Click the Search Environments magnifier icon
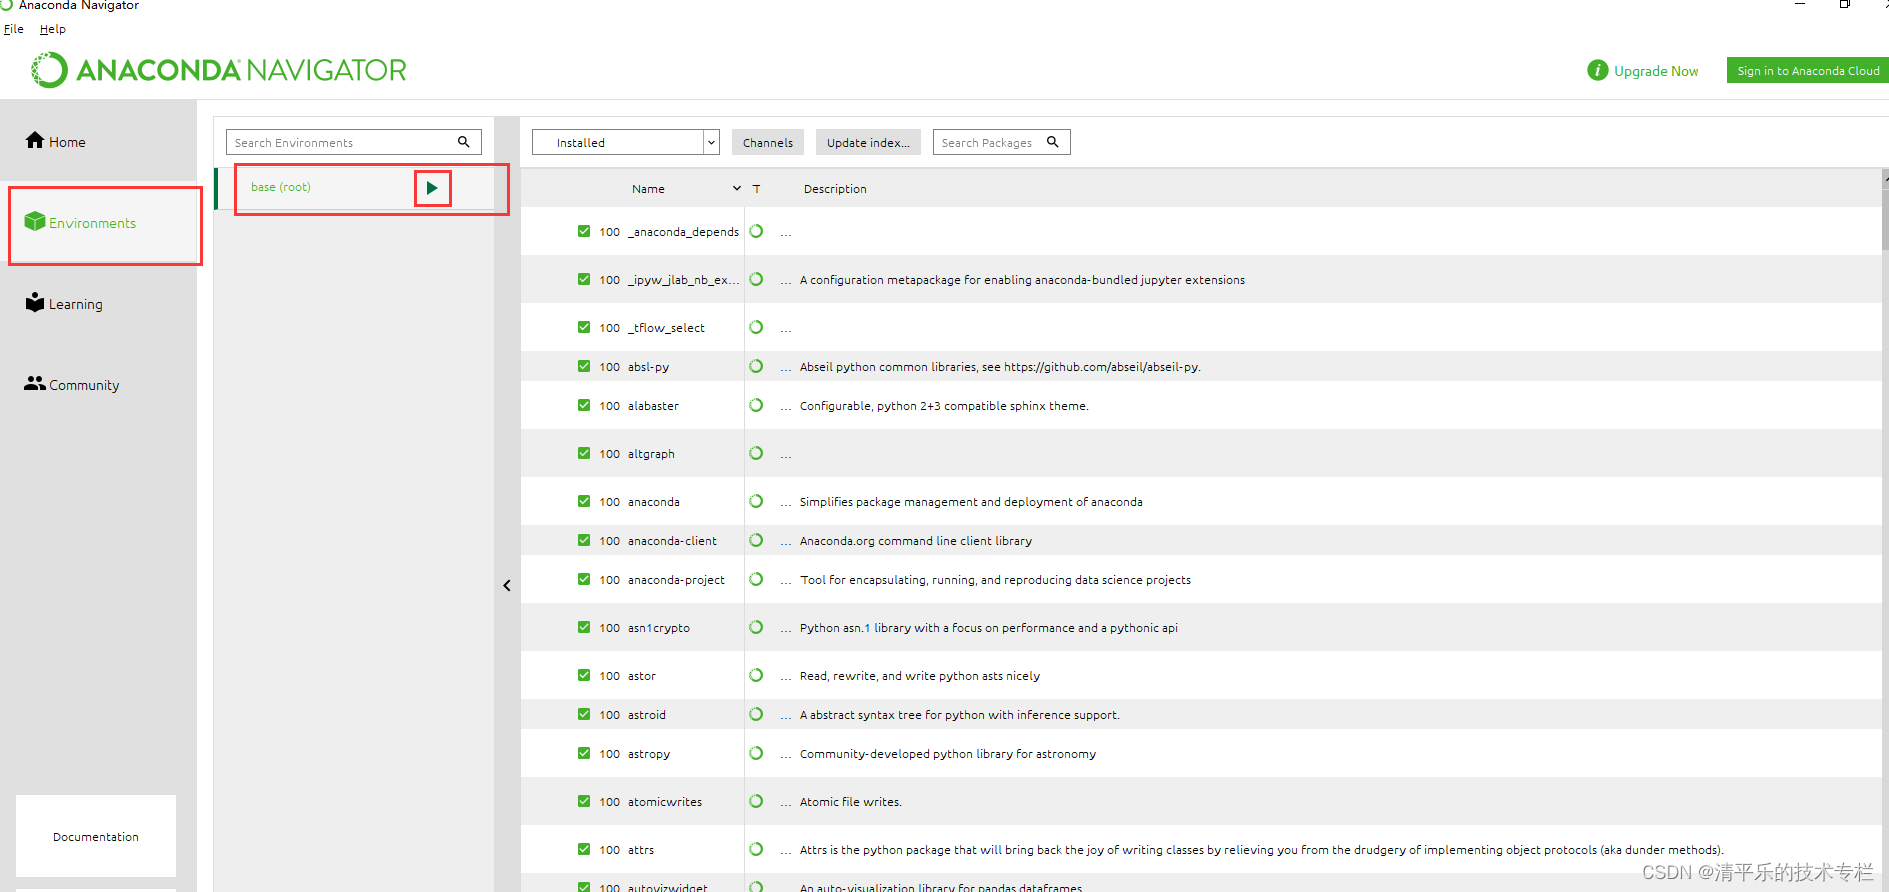The height and width of the screenshot is (892, 1889). pyautogui.click(x=464, y=142)
